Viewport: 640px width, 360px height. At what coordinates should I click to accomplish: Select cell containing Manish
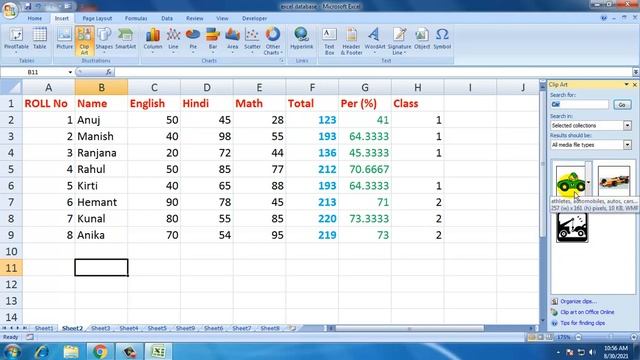coord(101,136)
